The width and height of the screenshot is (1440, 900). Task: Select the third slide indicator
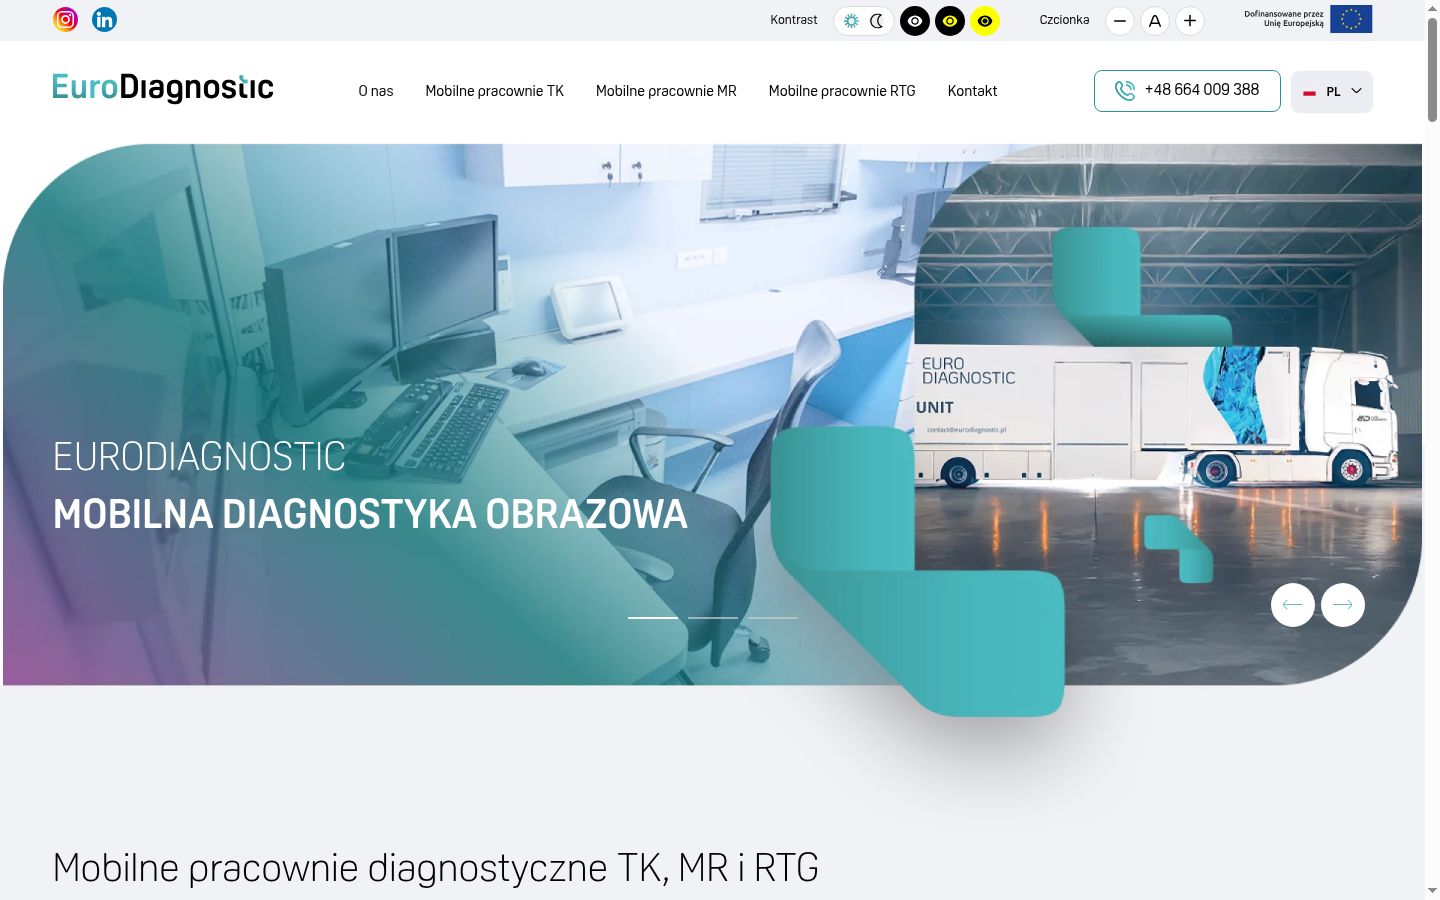click(x=773, y=618)
